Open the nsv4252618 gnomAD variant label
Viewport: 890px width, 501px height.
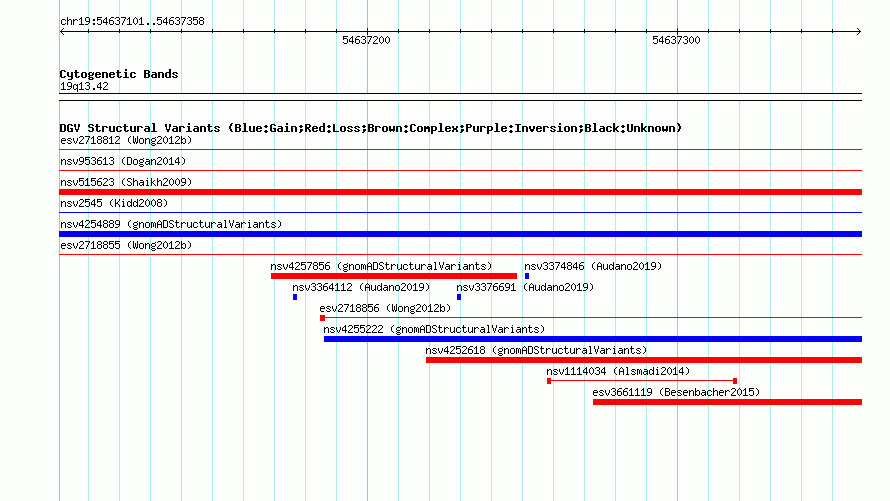[536, 350]
